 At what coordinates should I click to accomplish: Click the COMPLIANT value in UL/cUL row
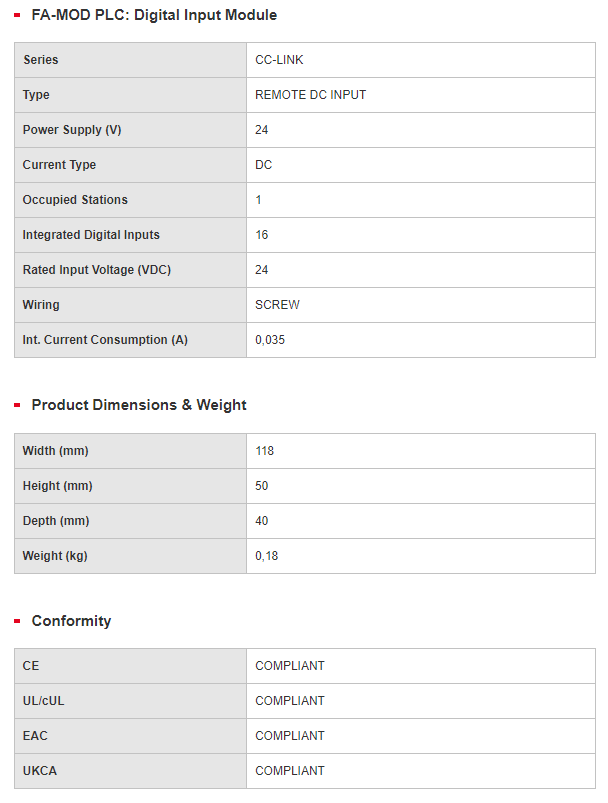pyautogui.click(x=290, y=701)
